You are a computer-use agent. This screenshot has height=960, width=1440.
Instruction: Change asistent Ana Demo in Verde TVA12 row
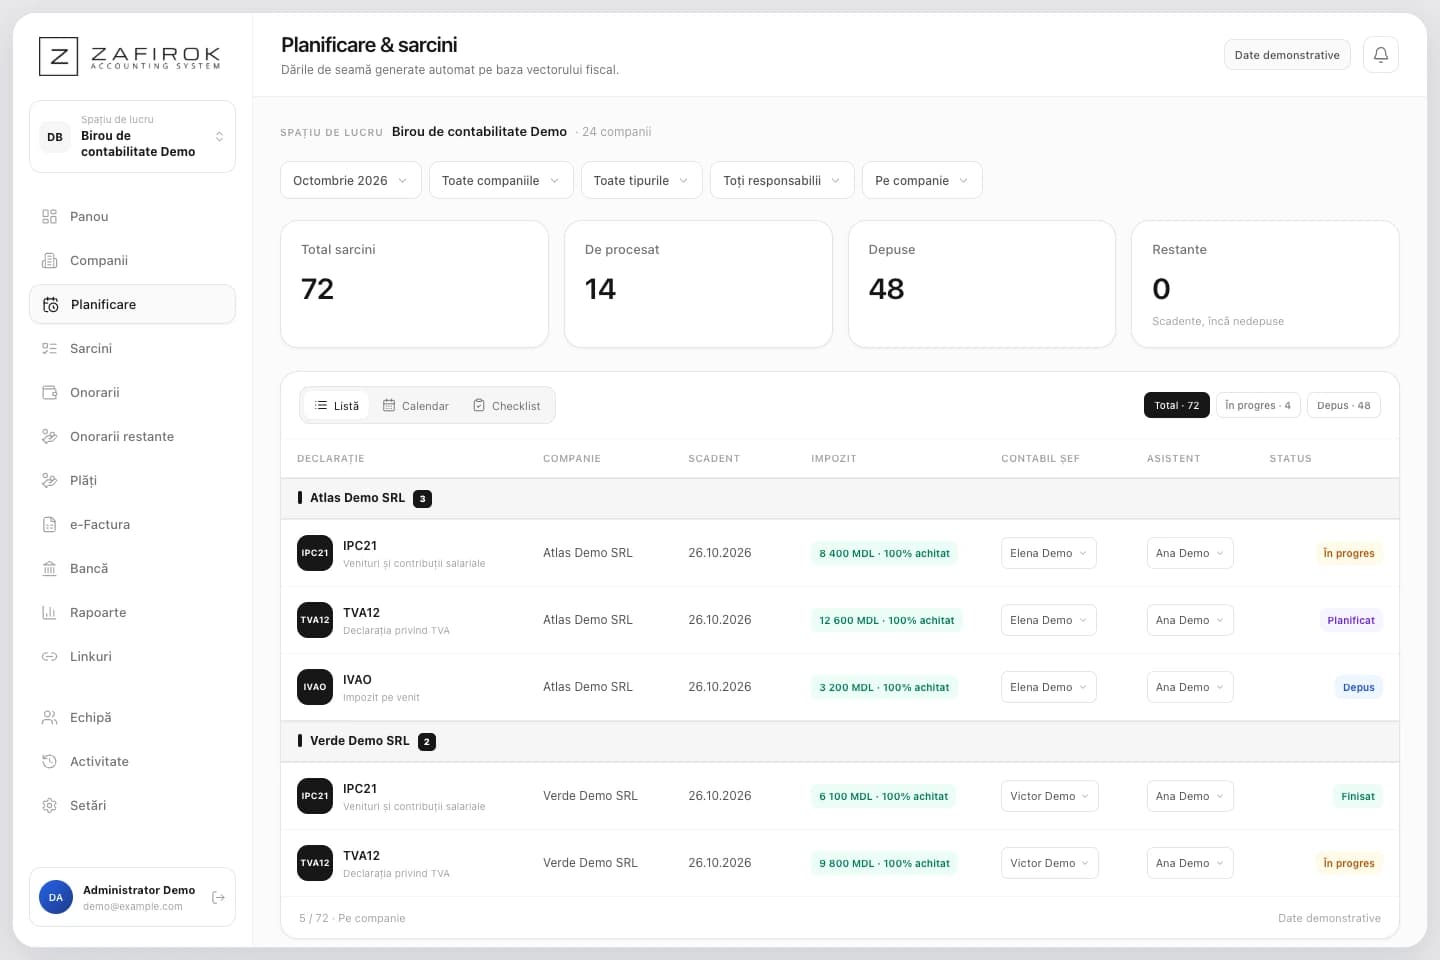tap(1190, 863)
